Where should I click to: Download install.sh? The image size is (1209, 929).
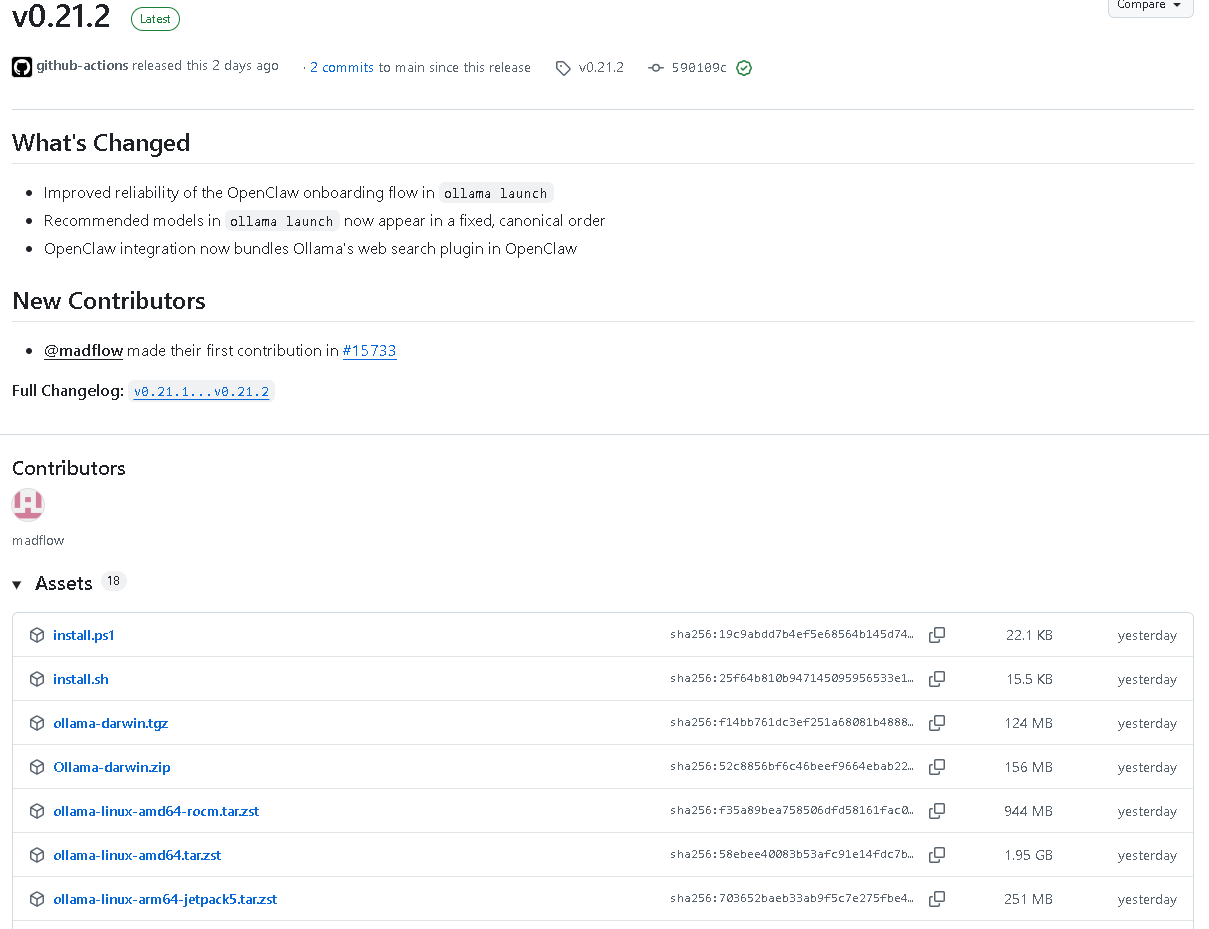coord(81,679)
